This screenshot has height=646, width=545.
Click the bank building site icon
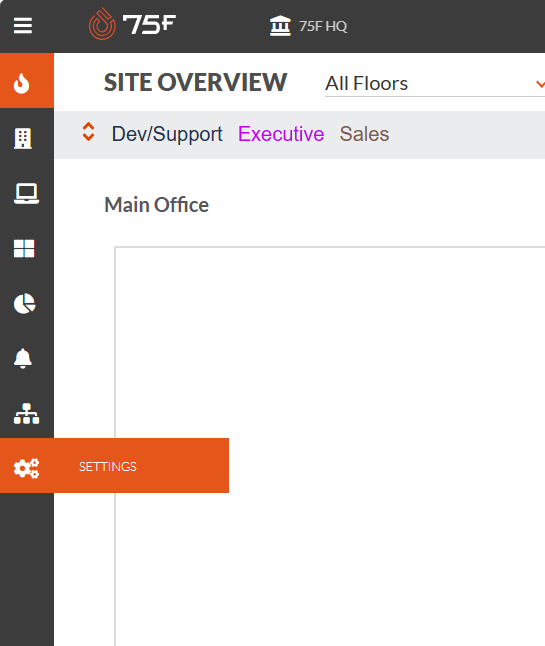click(280, 26)
